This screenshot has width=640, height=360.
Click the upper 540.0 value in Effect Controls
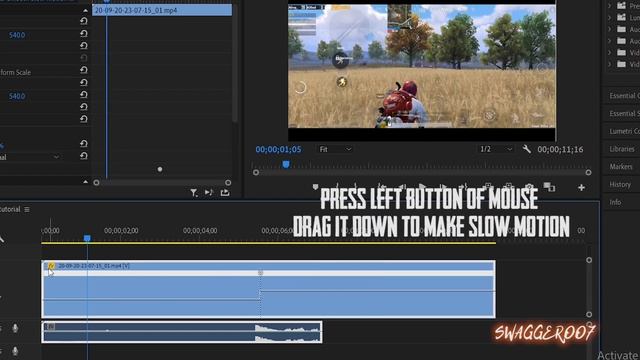point(17,35)
